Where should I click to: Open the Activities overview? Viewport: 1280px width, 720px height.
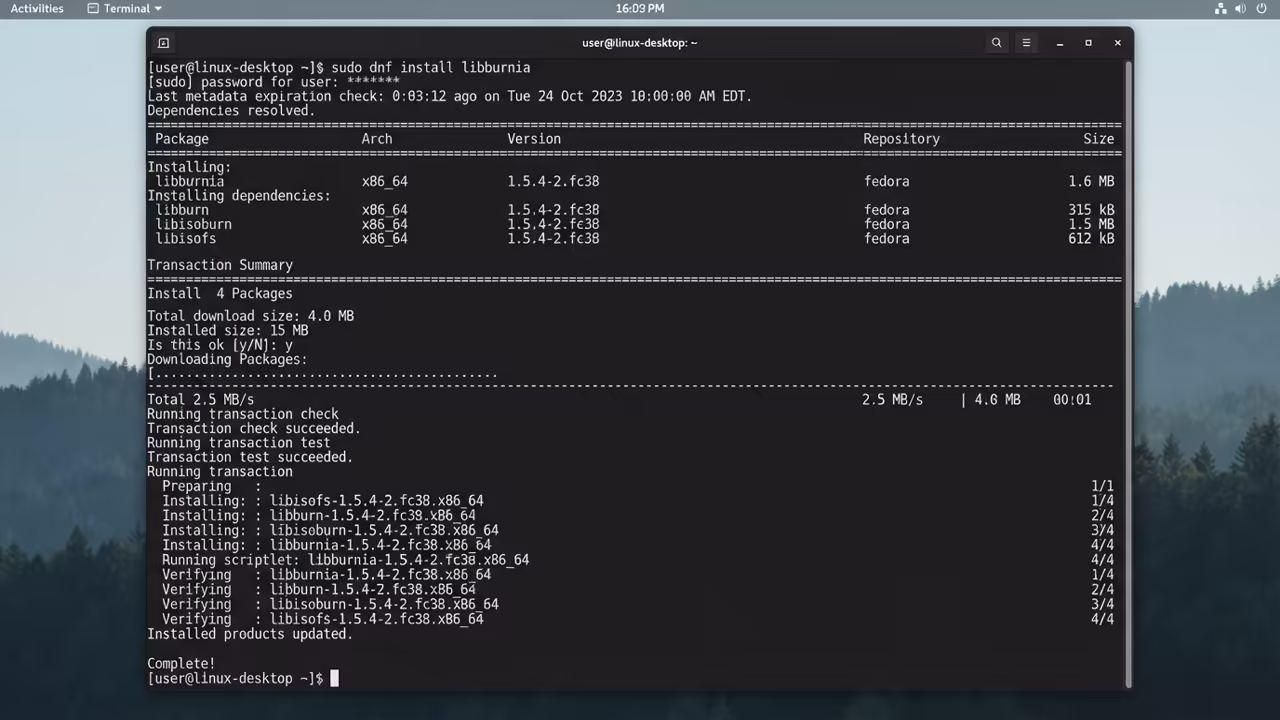[37, 8]
